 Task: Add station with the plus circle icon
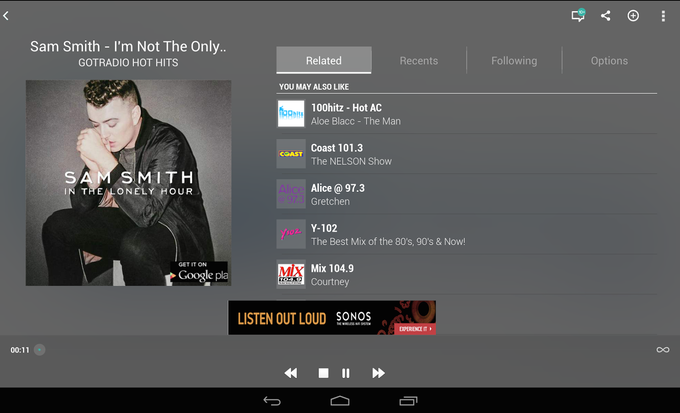(633, 16)
